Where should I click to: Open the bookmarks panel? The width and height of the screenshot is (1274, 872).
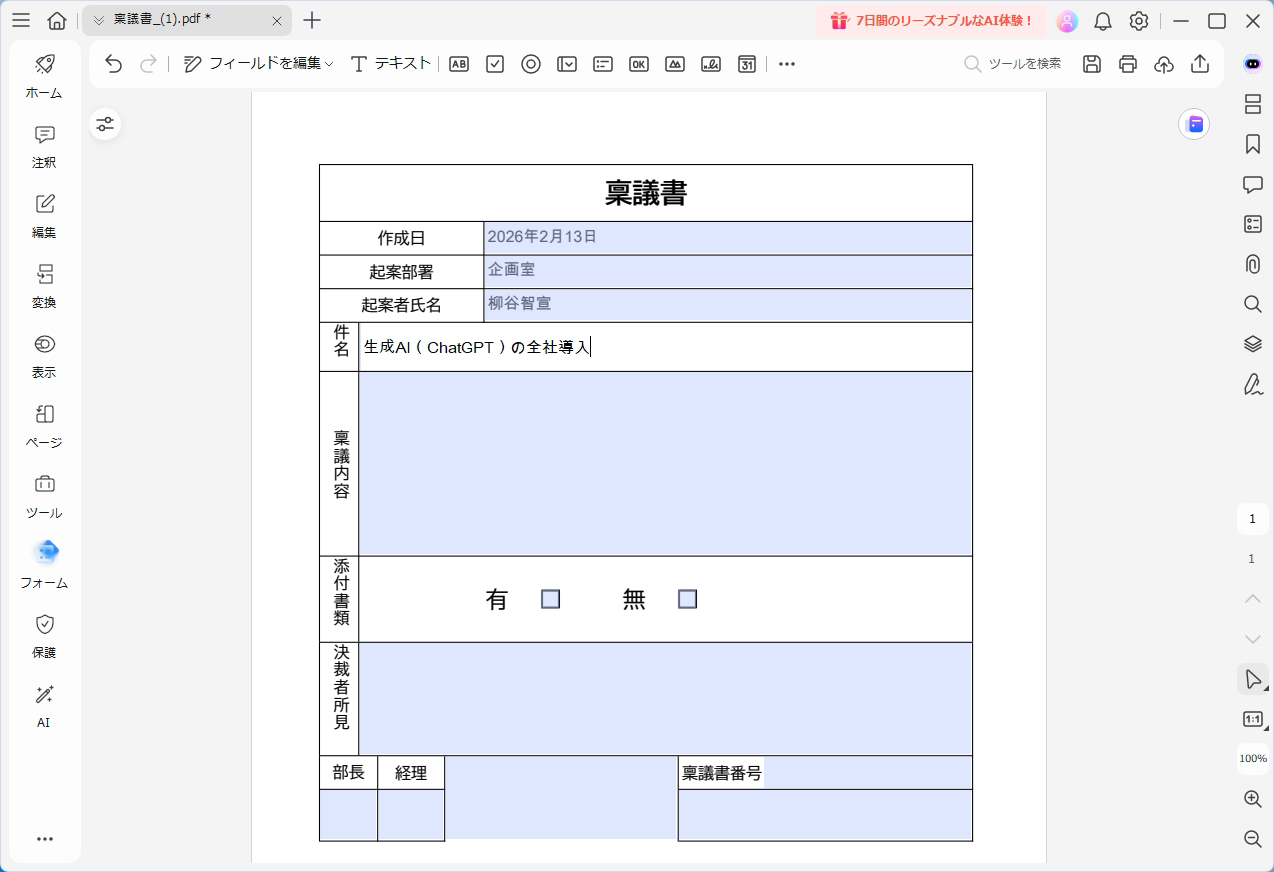[x=1252, y=144]
